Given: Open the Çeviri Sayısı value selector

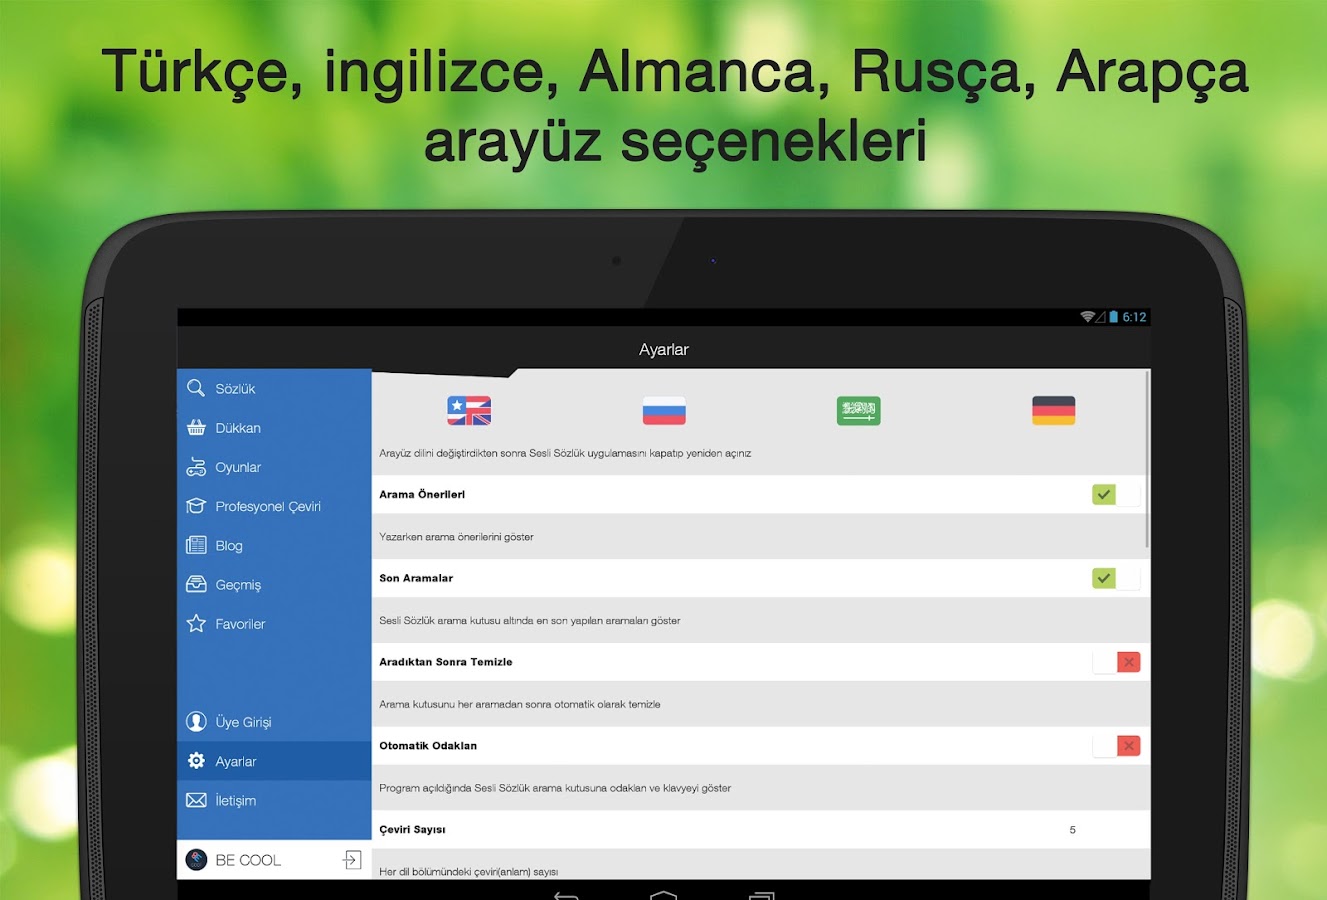Looking at the screenshot, I should (x=1072, y=829).
